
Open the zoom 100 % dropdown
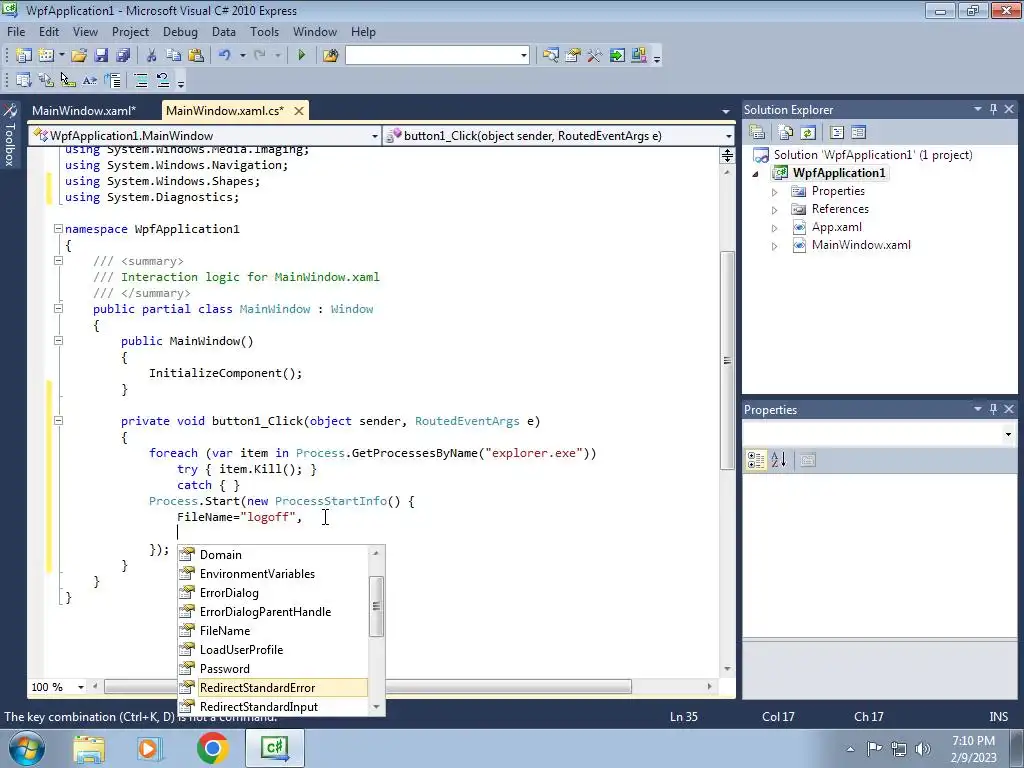click(x=81, y=687)
